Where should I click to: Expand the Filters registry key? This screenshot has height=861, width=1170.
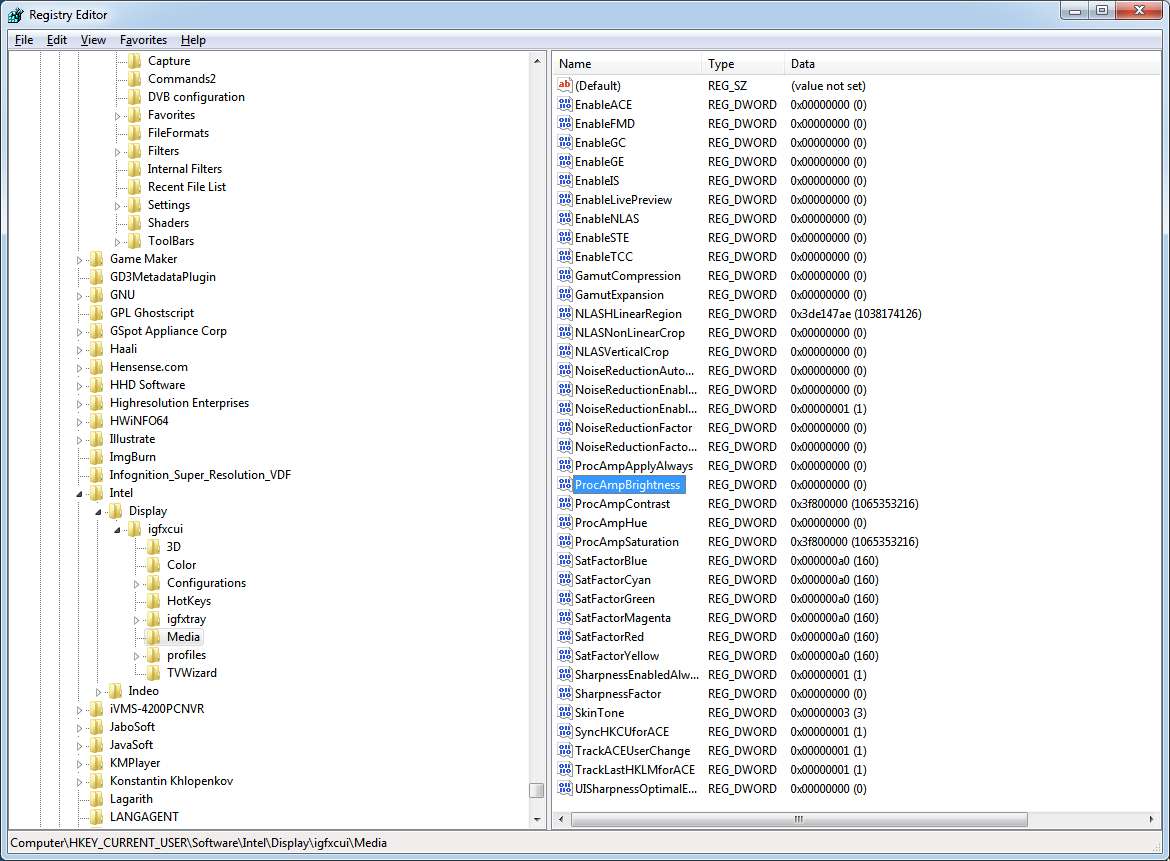(x=117, y=151)
